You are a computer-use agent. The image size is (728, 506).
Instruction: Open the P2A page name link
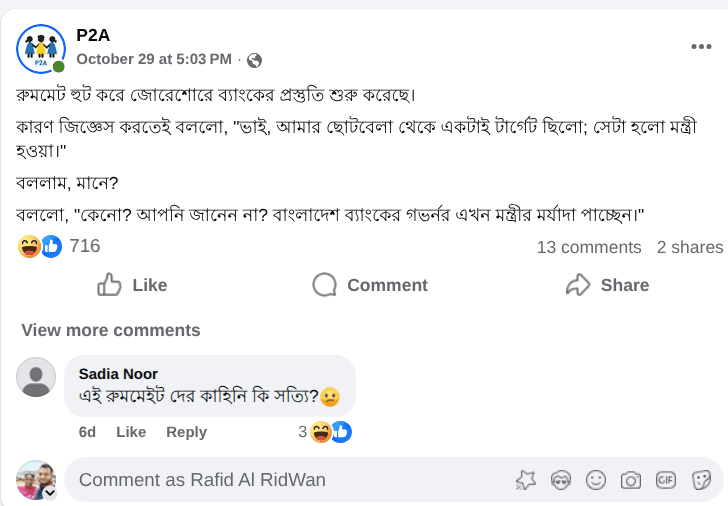[x=93, y=36]
